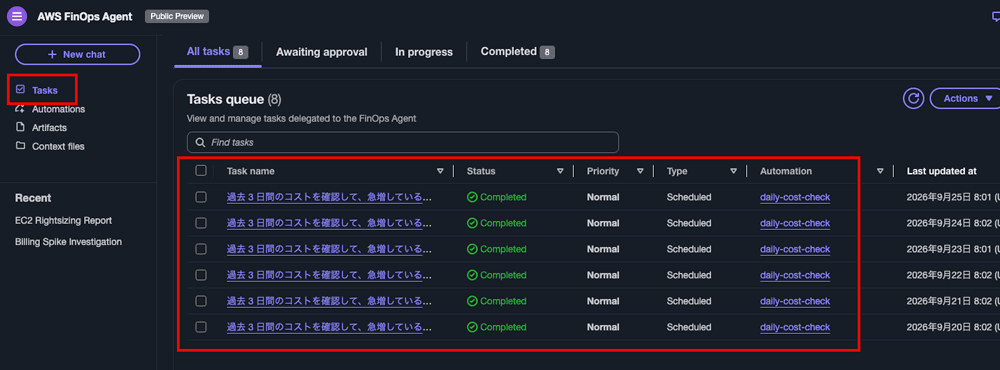
Task: Switch to the In progress tab
Action: (x=423, y=52)
